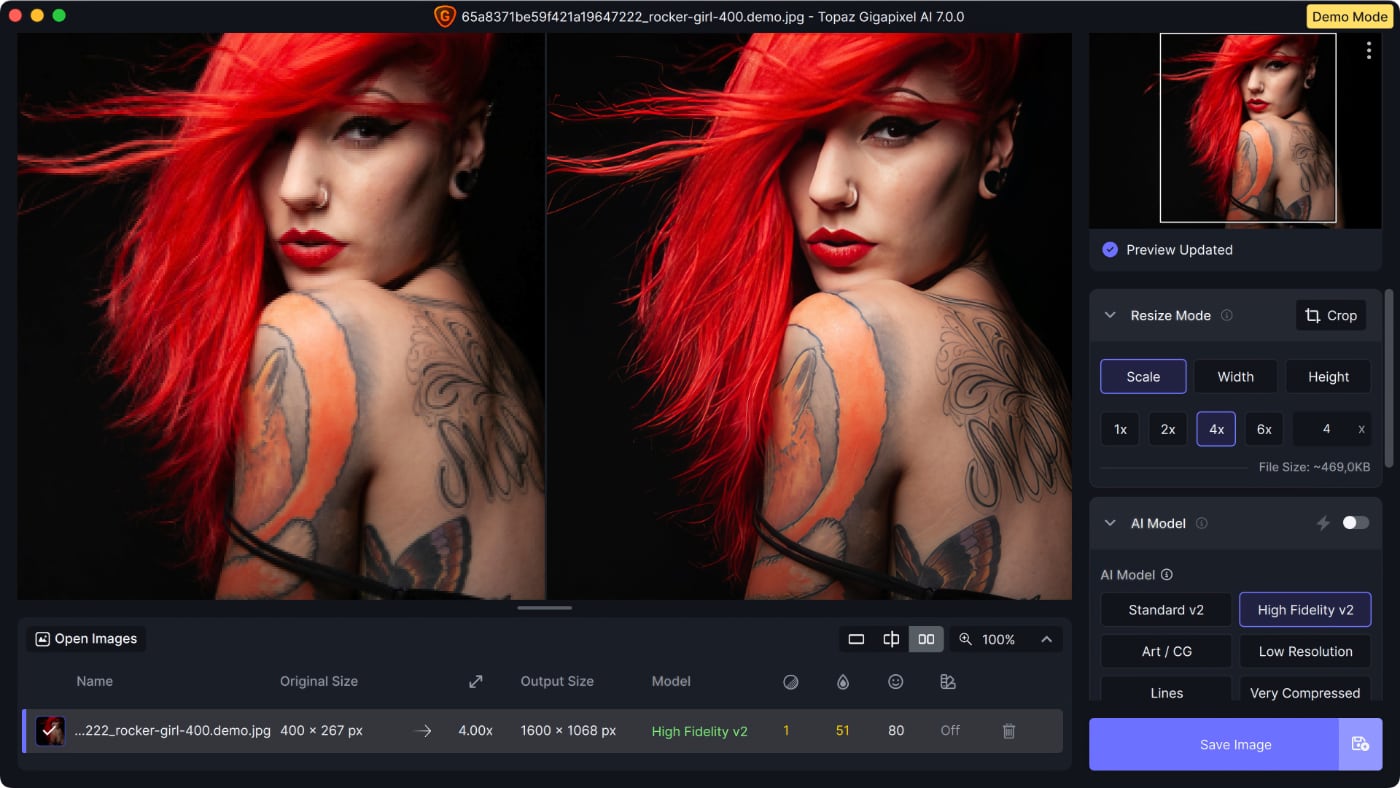Click the noise suppression column icon
1400x788 pixels.
pos(790,681)
